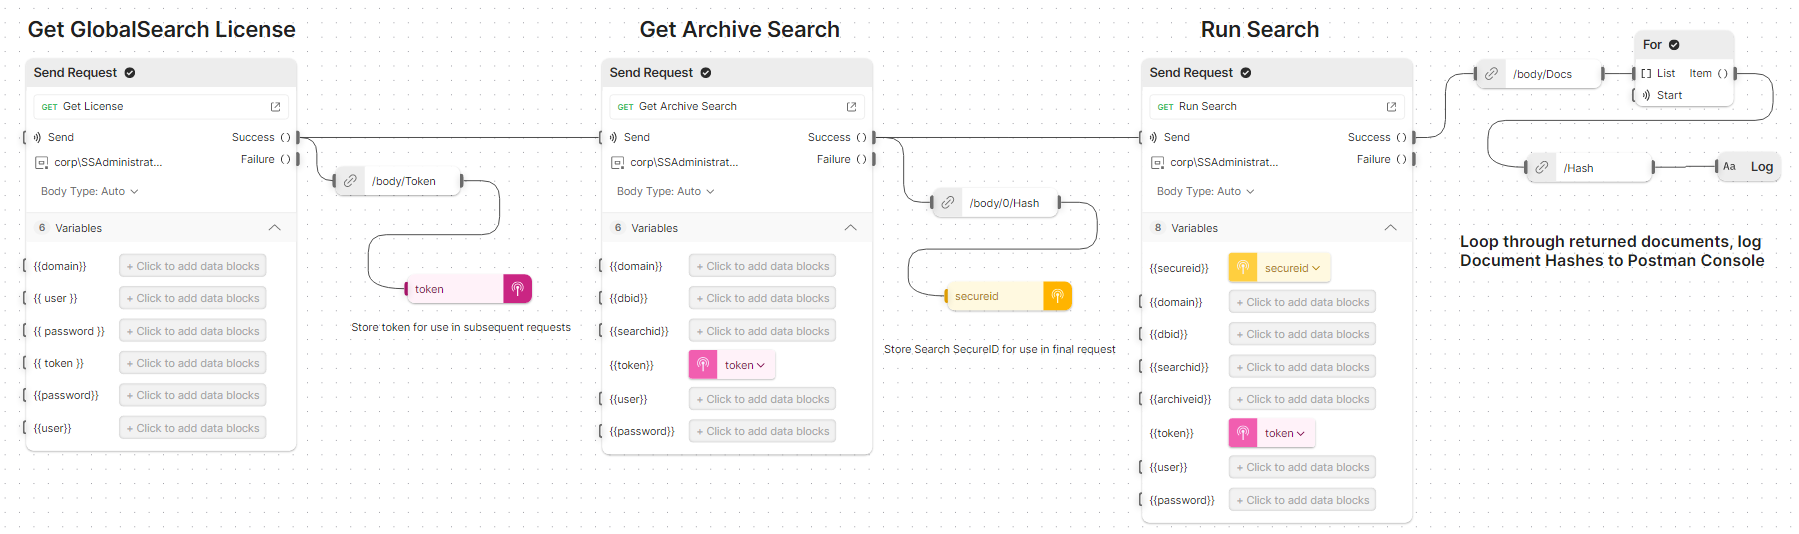Add data block for {{domain}} in Get License

pyautogui.click(x=193, y=266)
